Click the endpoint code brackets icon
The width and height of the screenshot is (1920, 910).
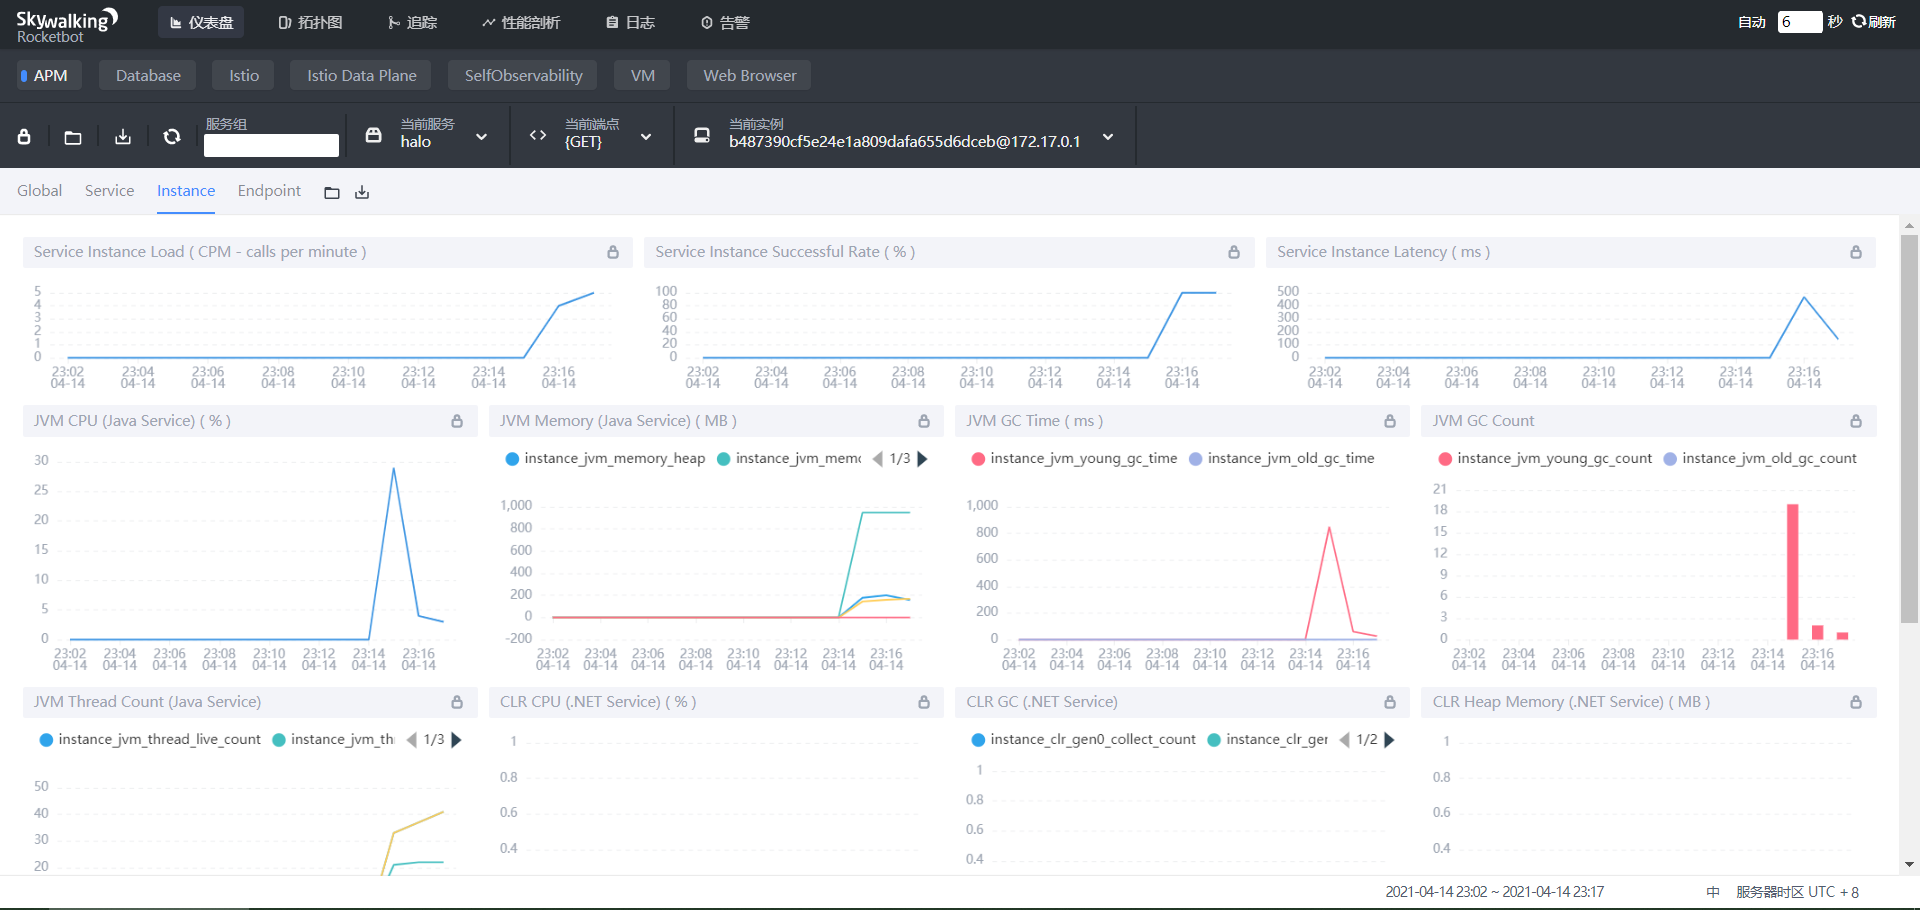(x=538, y=135)
